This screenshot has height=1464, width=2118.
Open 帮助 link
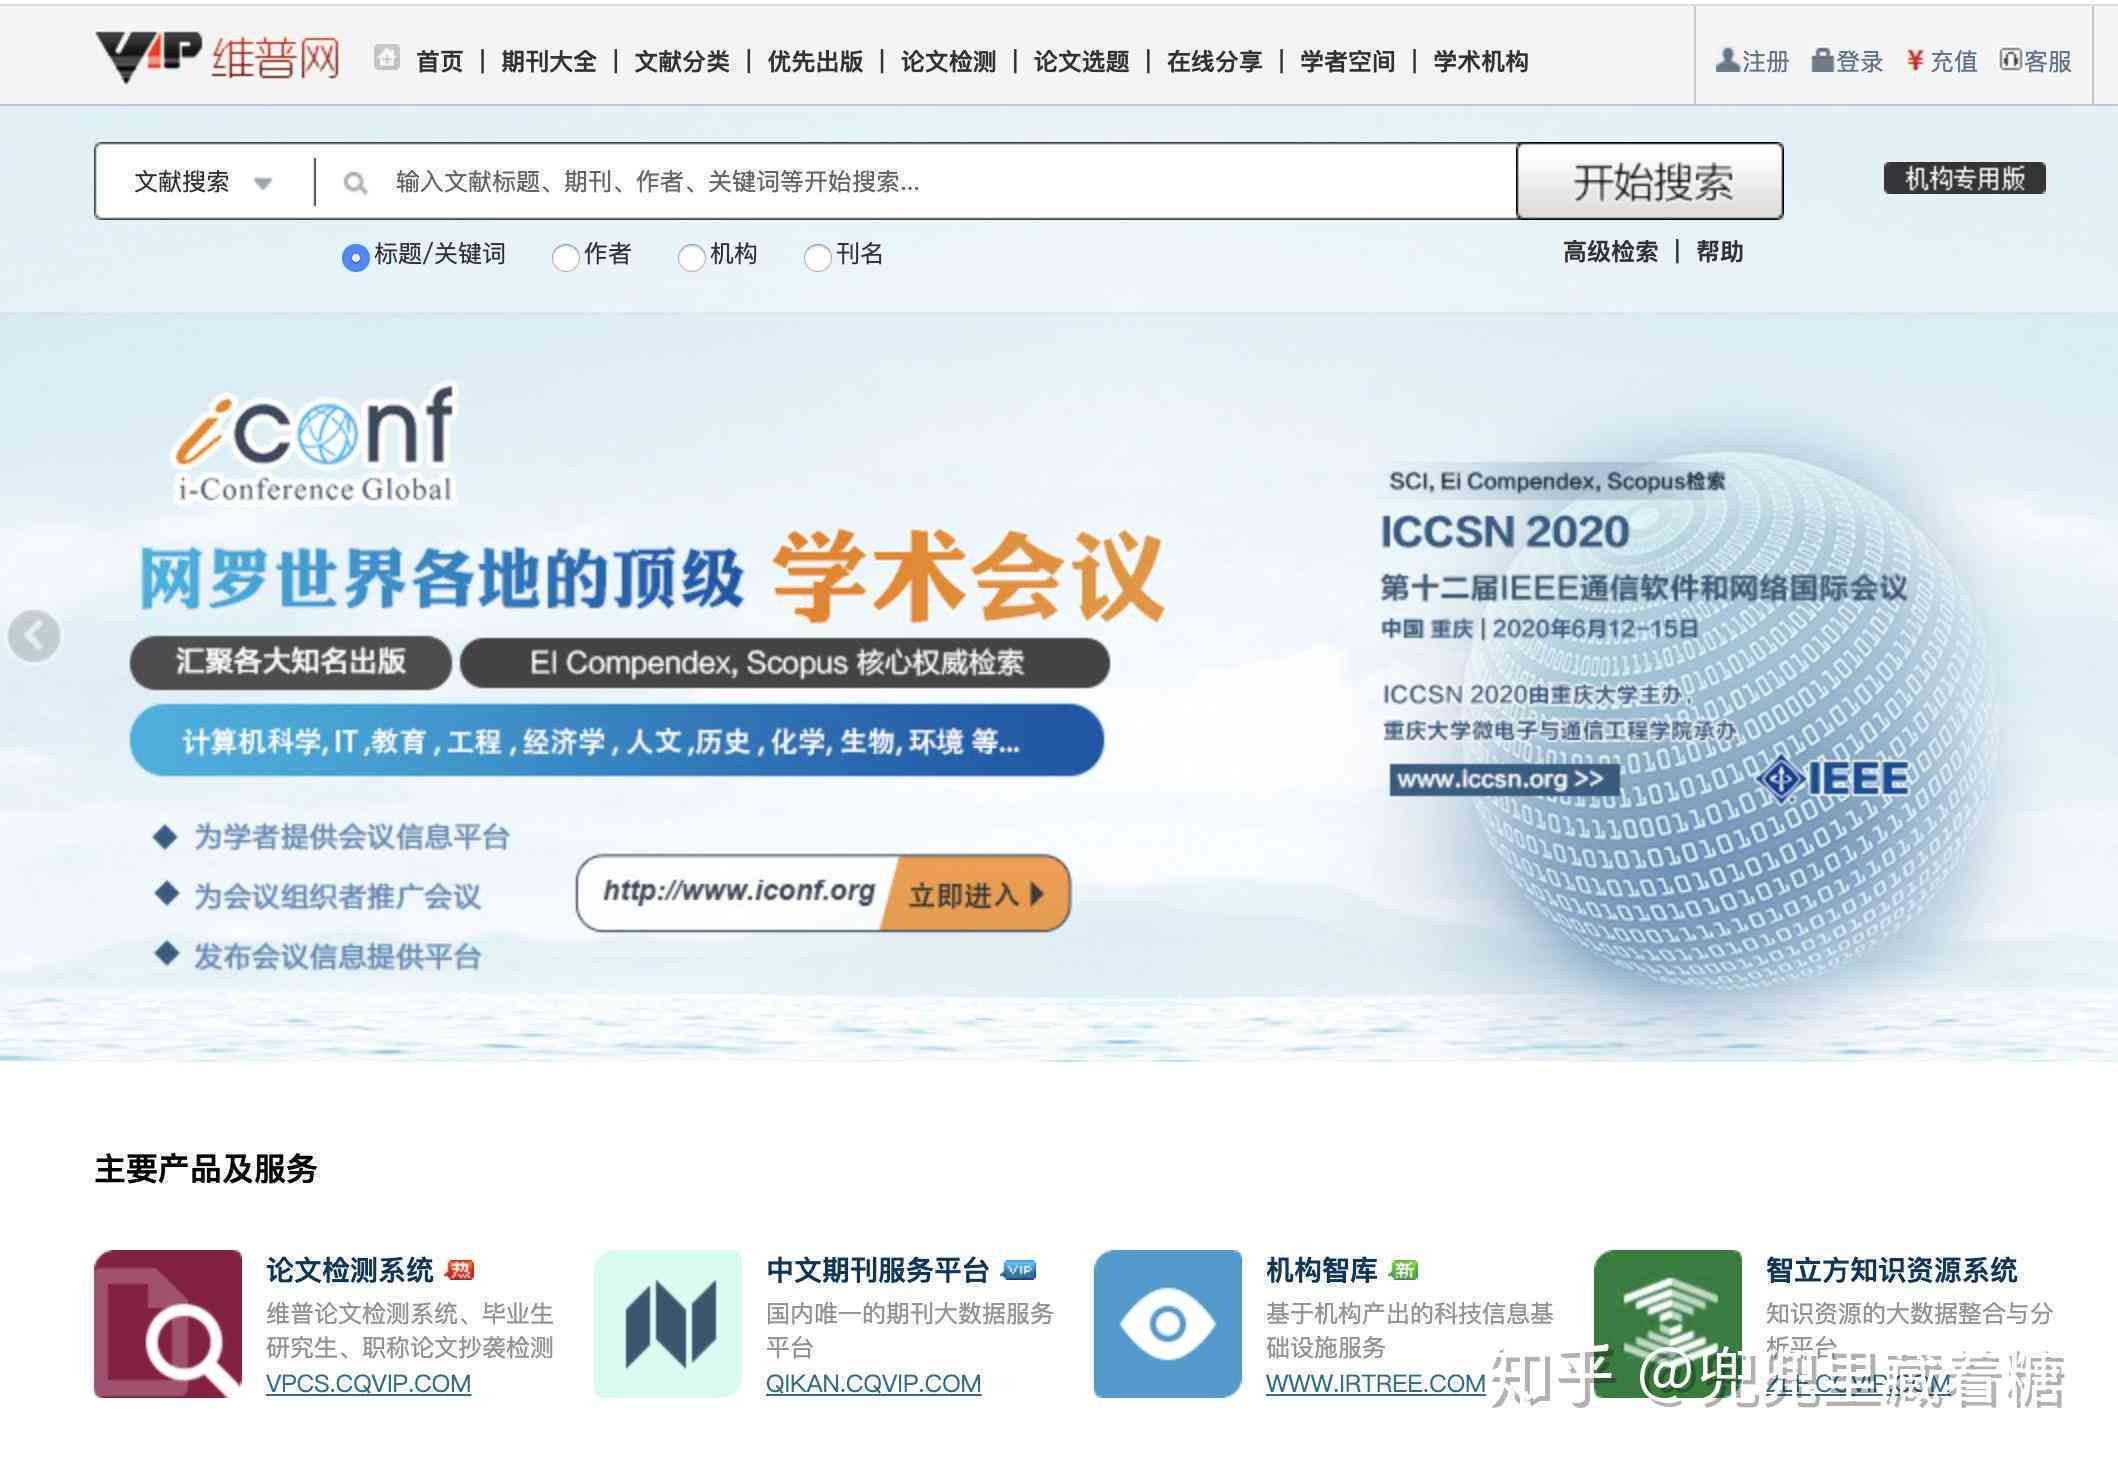[1719, 252]
